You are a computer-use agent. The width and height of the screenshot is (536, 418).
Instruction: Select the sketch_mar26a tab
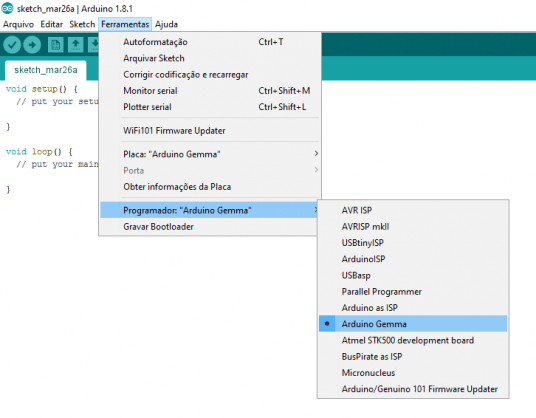coord(46,70)
